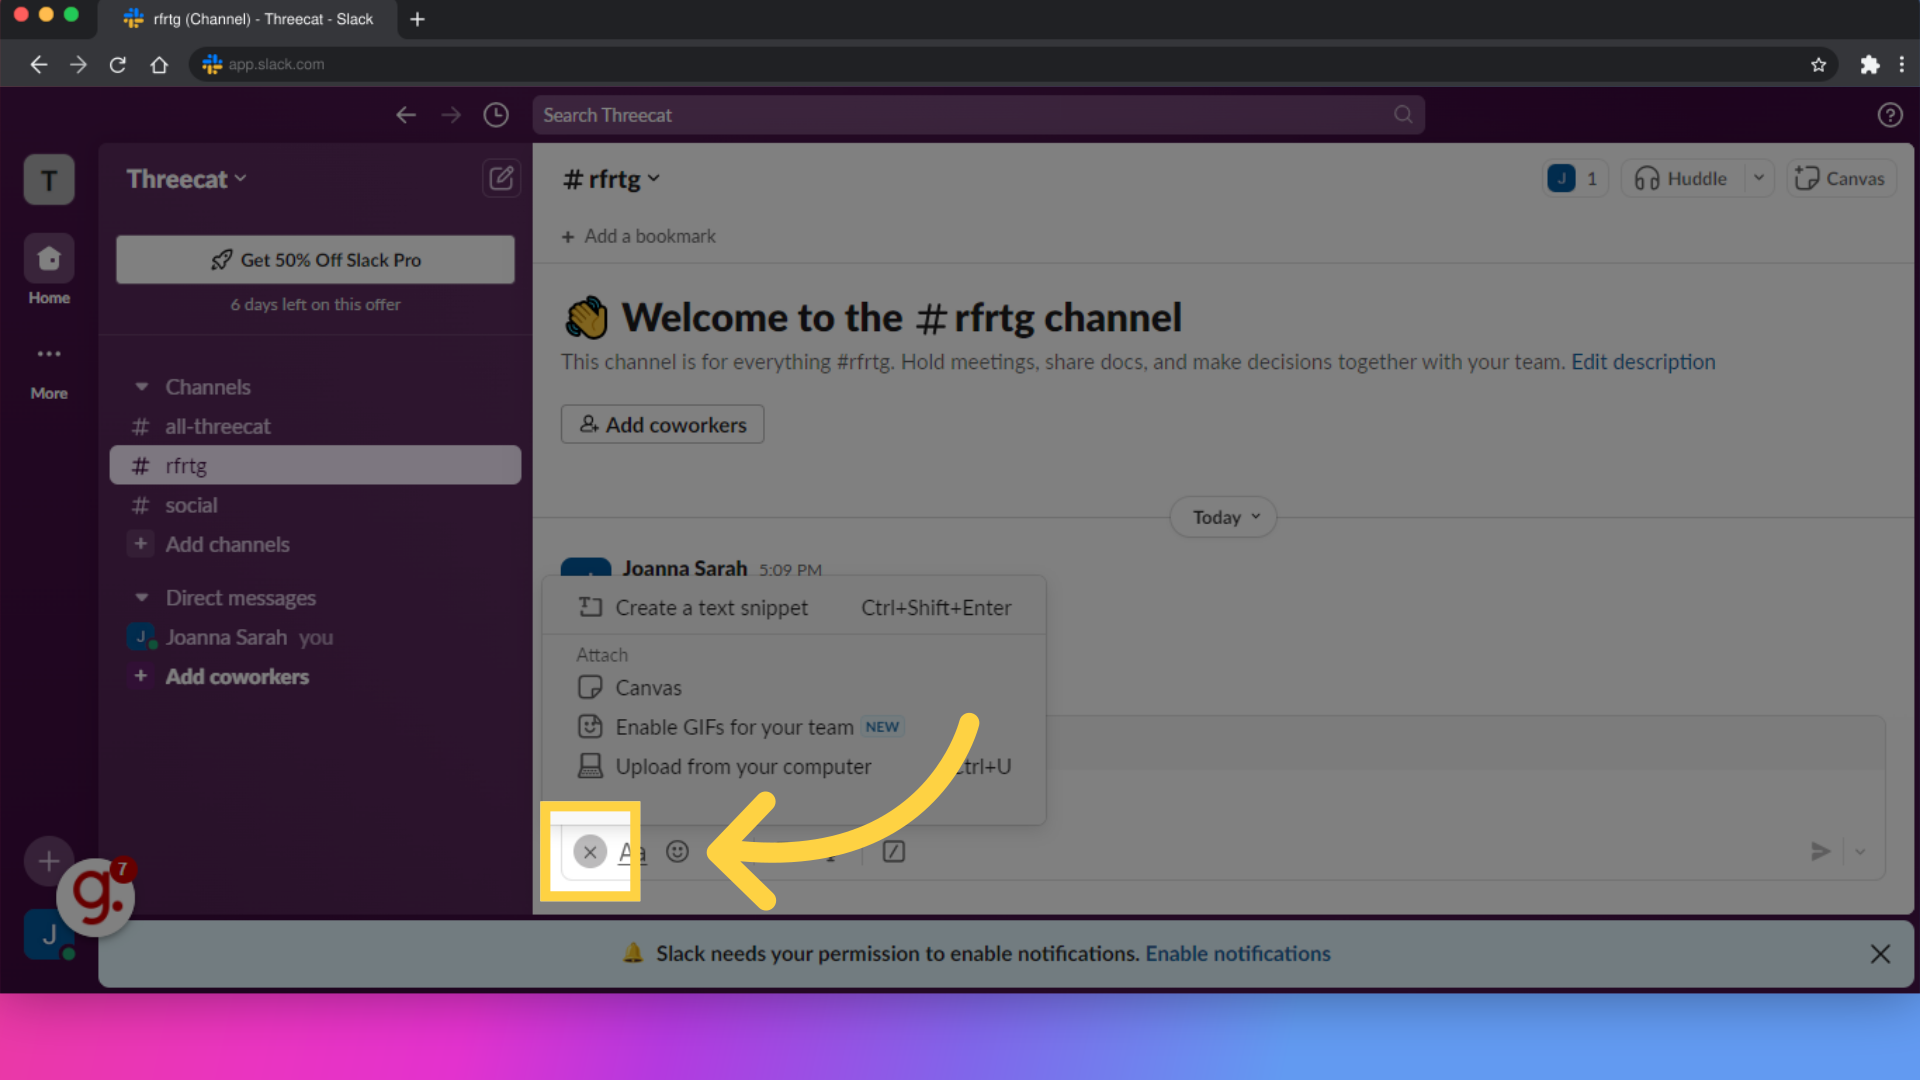This screenshot has height=1080, width=1920.
Task: Open the all-threecat channel
Action: coord(315,426)
